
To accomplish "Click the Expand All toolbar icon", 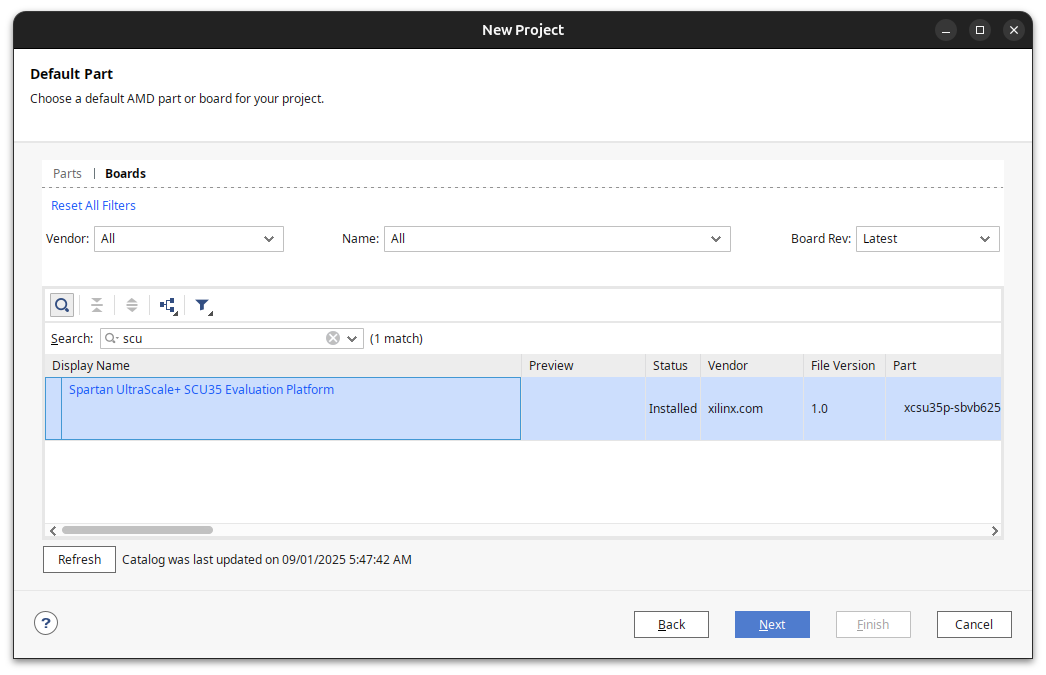I will click(x=131, y=305).
